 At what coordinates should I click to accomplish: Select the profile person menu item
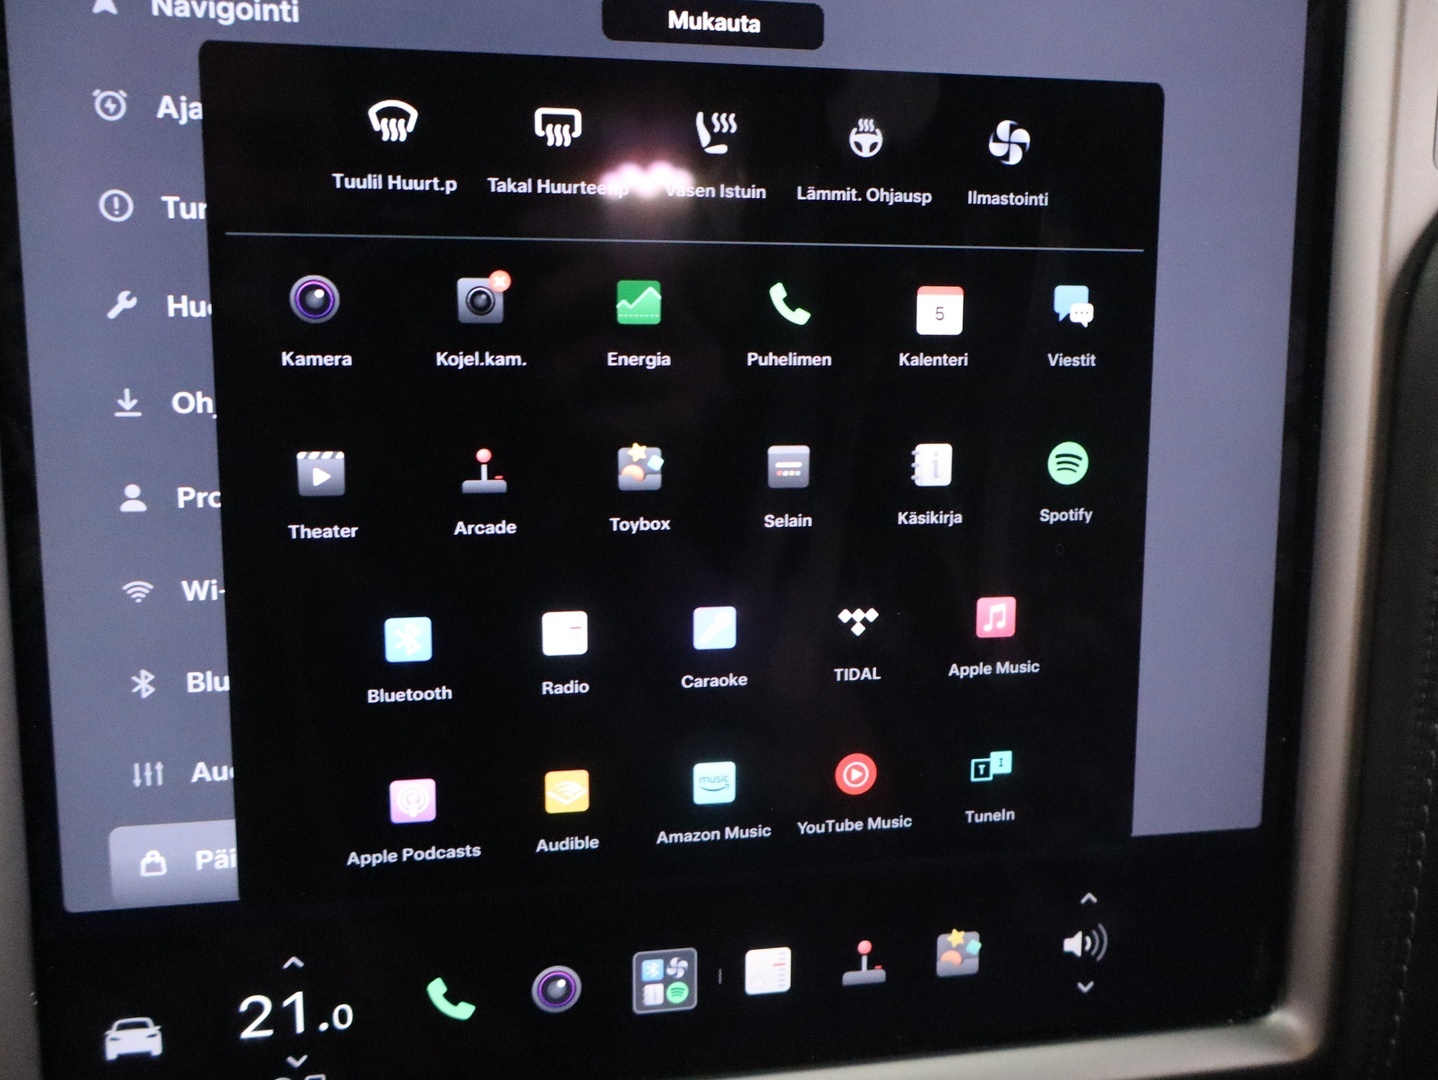[x=168, y=497]
